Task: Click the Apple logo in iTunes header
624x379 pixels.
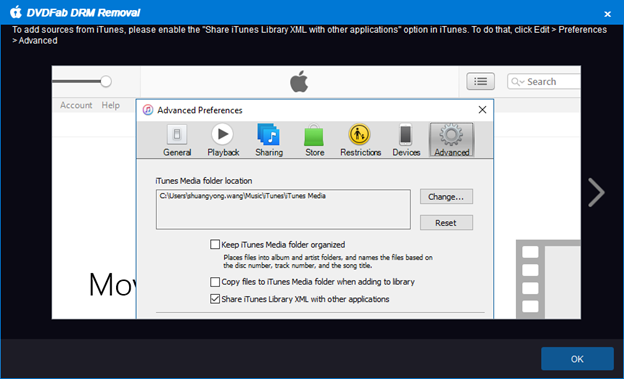Action: point(299,81)
